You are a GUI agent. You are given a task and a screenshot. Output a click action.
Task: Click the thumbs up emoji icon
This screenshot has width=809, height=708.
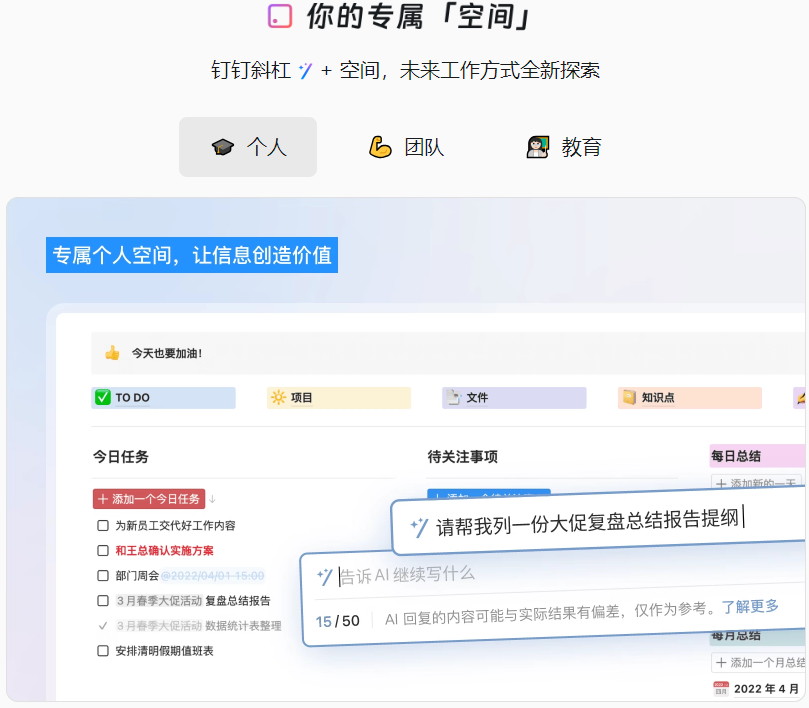click(x=112, y=353)
